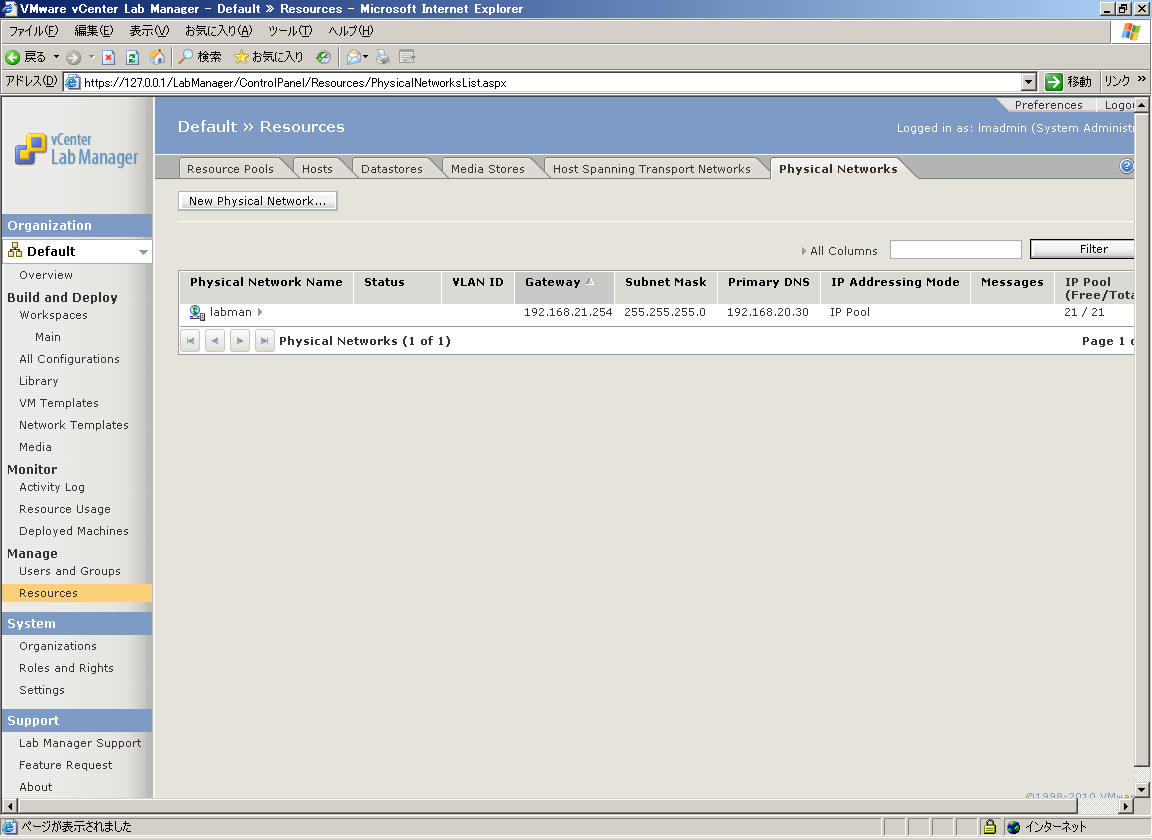Open Users and Groups under Manage
This screenshot has height=840, width=1152.
(x=70, y=571)
